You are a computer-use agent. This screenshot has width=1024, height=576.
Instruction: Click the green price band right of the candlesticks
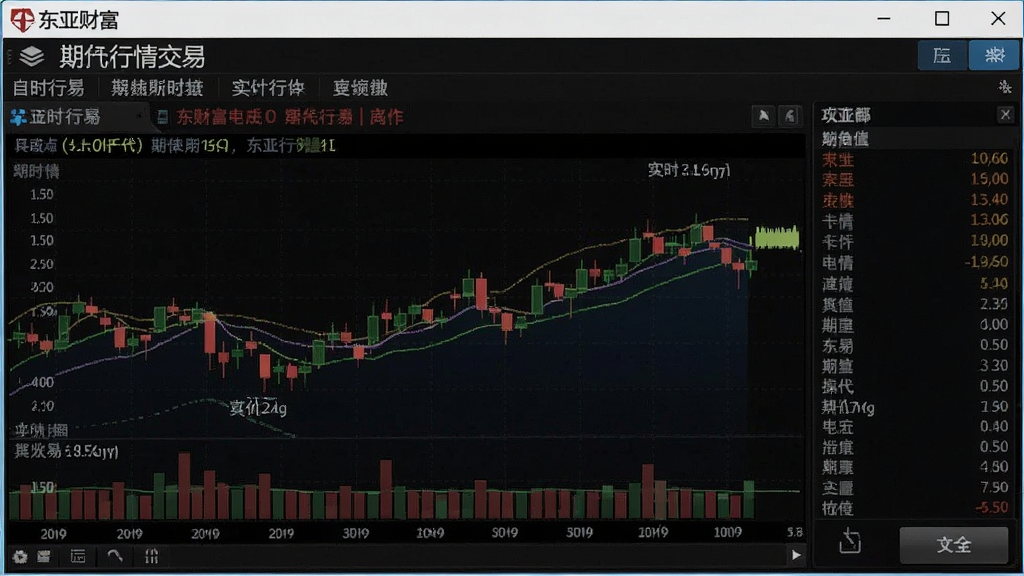777,237
